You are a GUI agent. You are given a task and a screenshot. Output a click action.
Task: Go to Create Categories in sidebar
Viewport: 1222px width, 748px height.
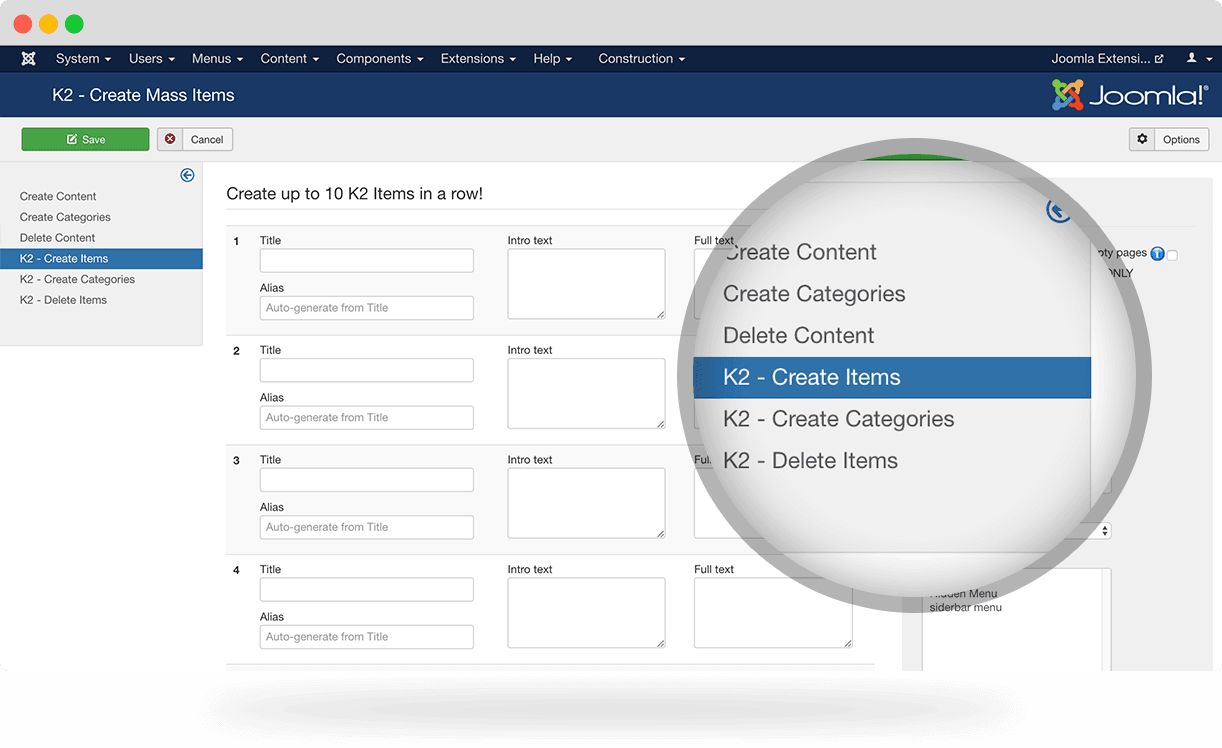click(65, 217)
